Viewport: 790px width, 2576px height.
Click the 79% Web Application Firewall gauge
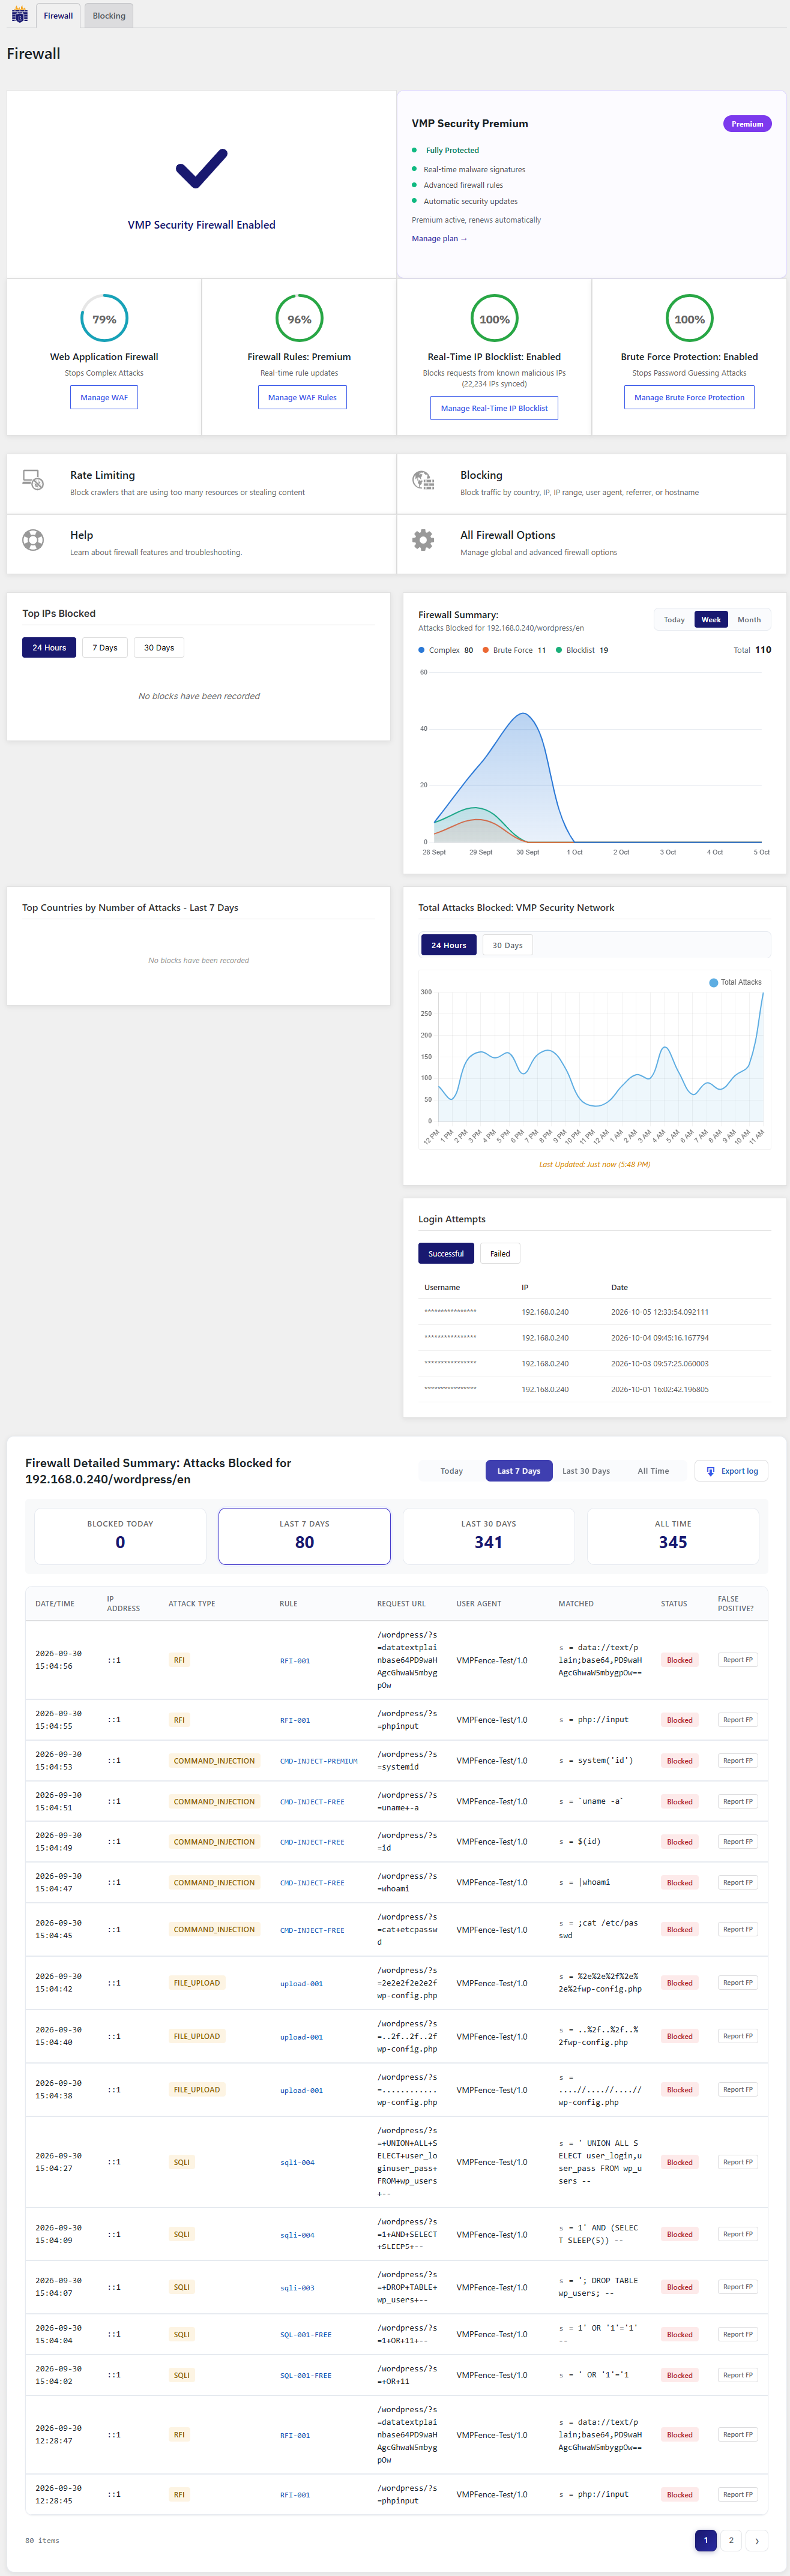[x=104, y=319]
